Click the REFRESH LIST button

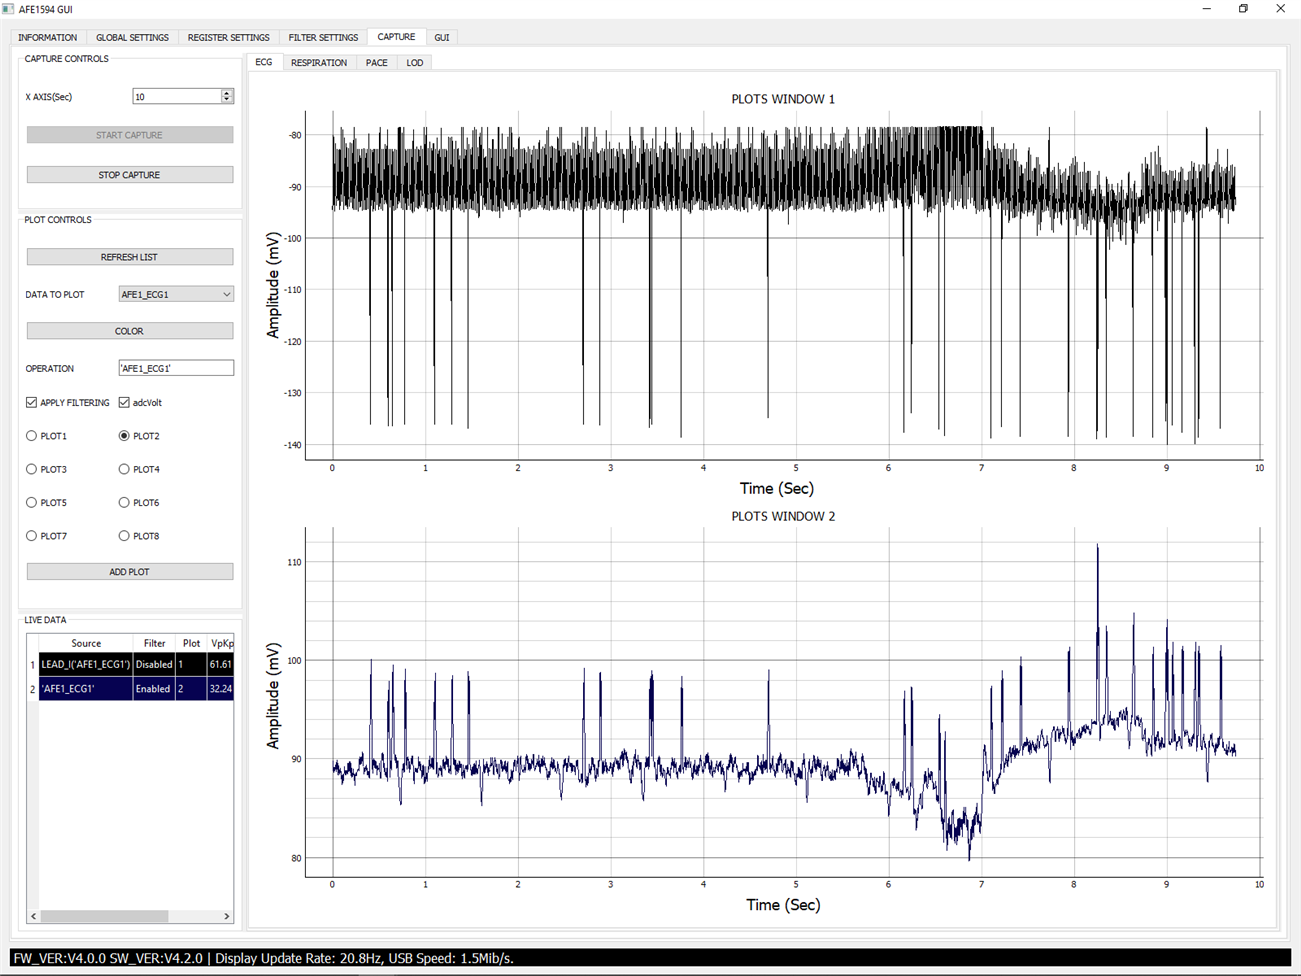click(x=130, y=257)
